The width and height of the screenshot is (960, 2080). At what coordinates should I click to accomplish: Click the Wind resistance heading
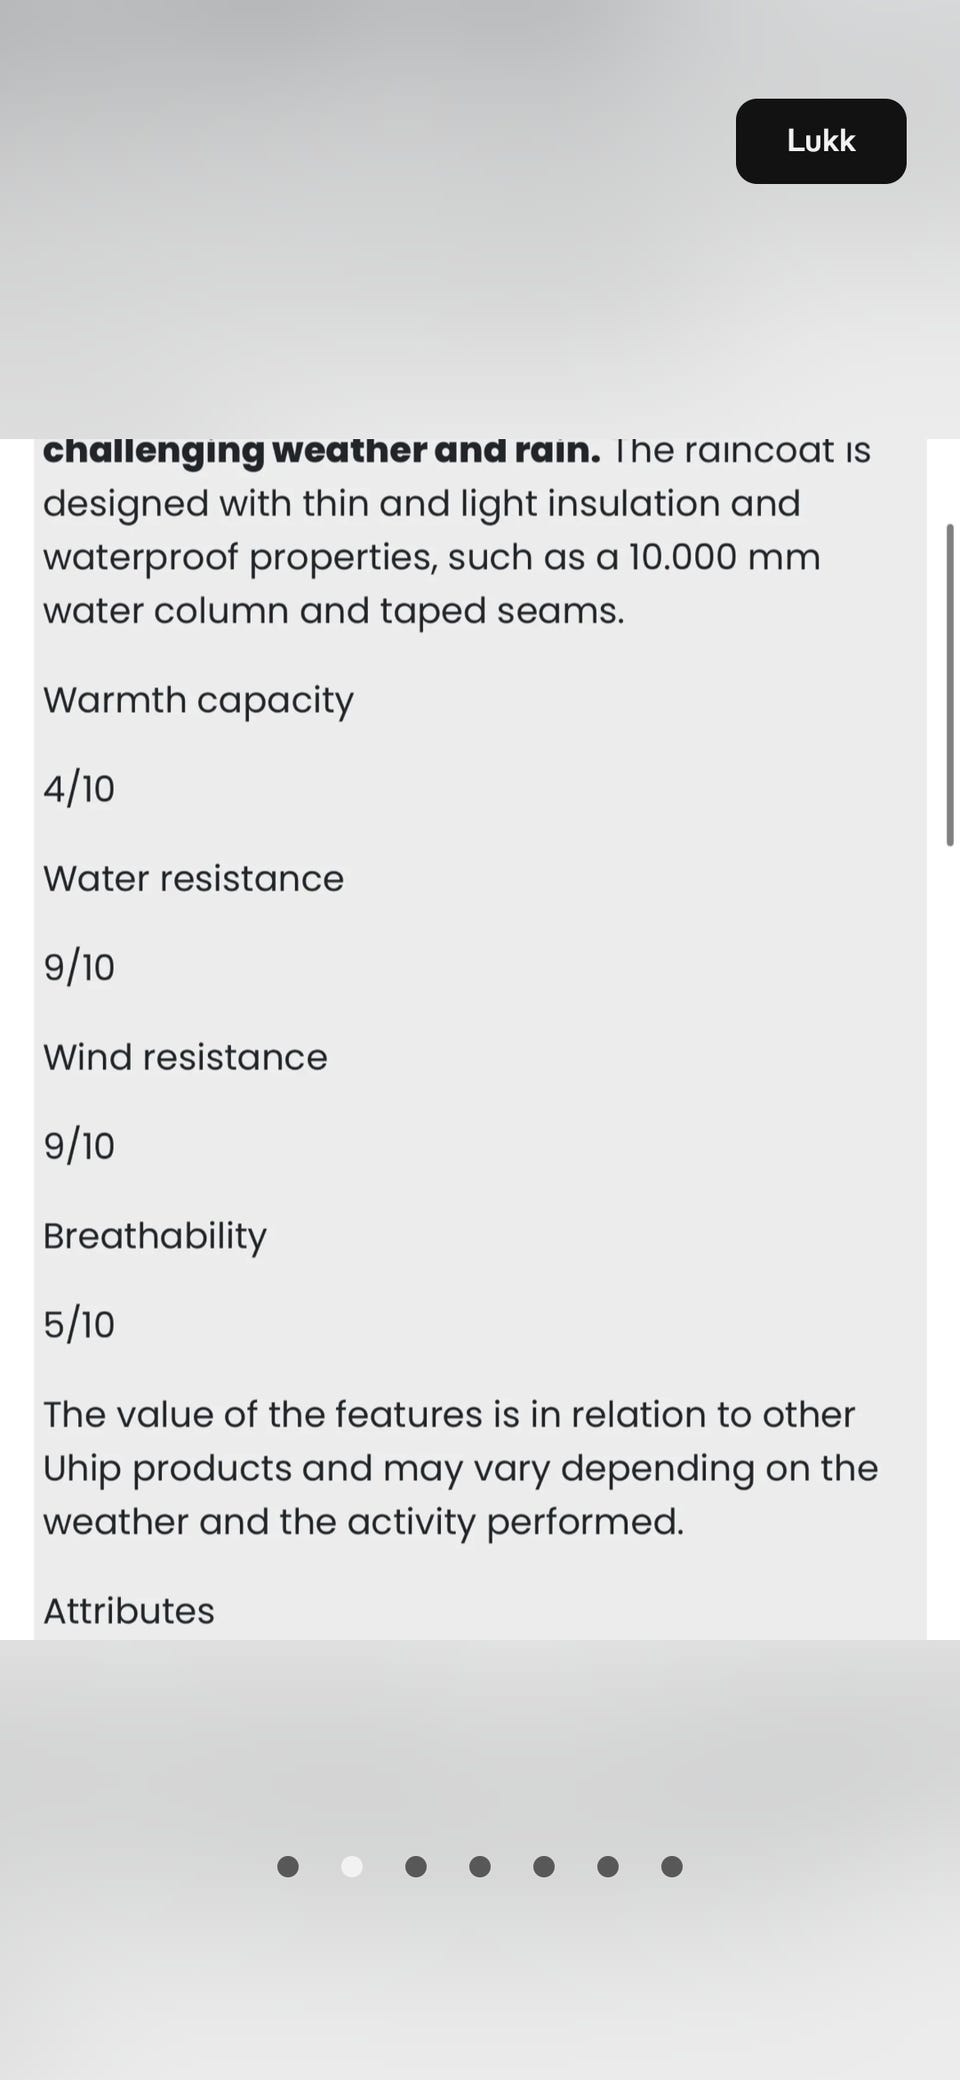[185, 1057]
